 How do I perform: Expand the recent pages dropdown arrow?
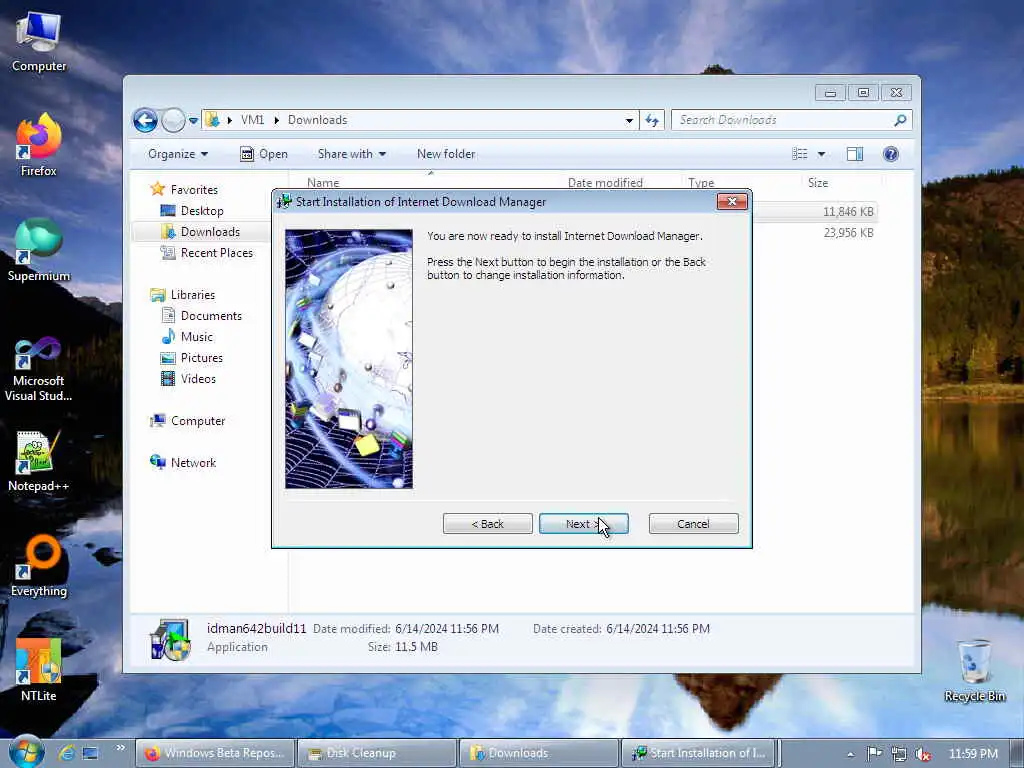pyautogui.click(x=193, y=121)
